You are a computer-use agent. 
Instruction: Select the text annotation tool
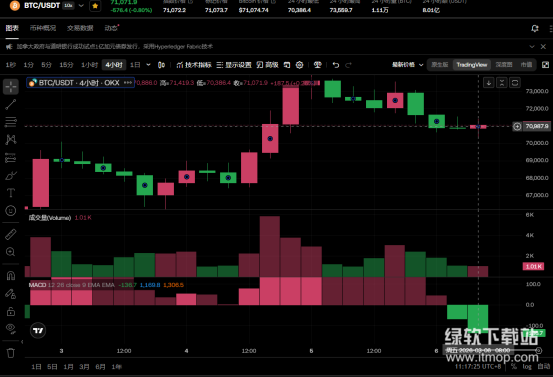[x=11, y=193]
